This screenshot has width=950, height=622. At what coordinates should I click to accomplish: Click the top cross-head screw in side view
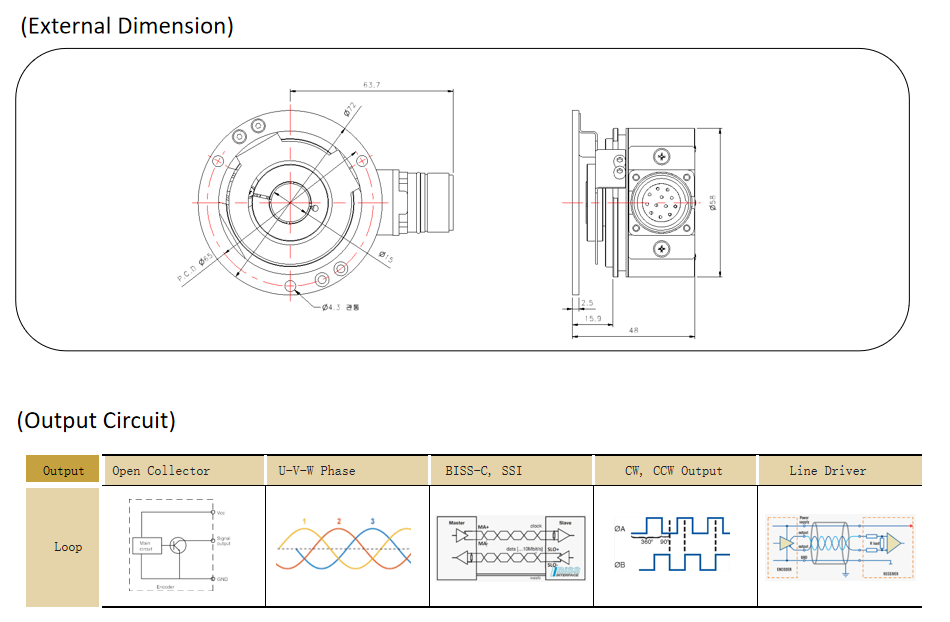tap(661, 157)
